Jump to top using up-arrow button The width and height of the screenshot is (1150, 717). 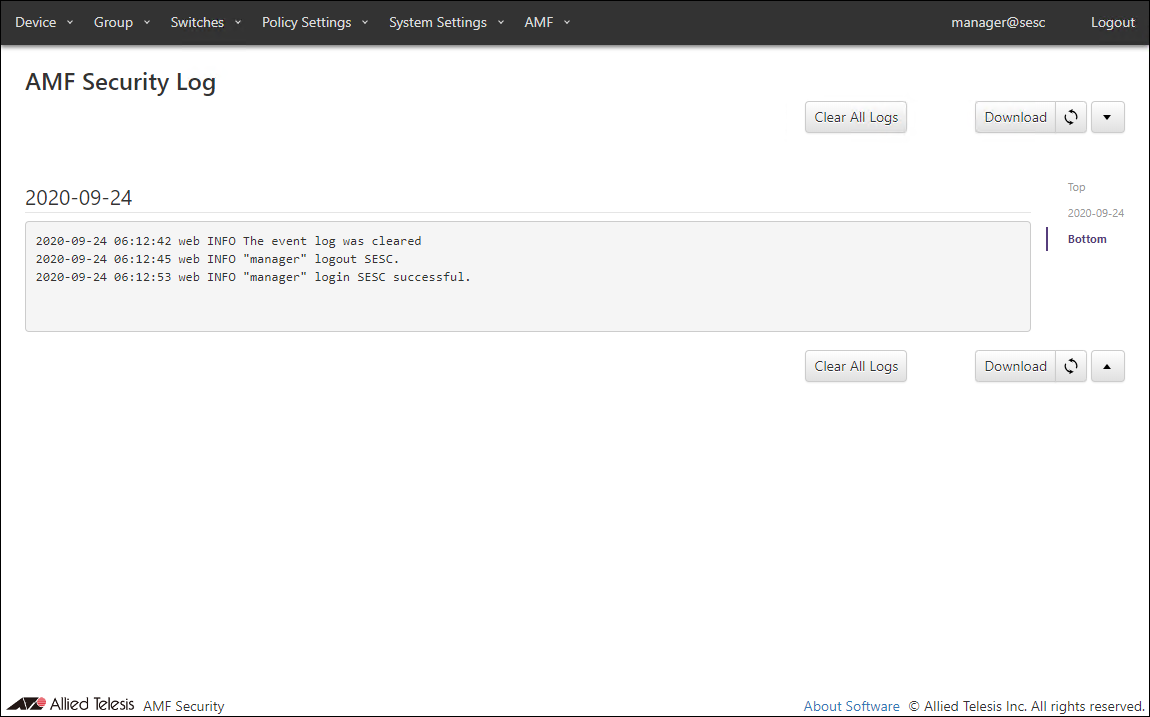(1107, 366)
